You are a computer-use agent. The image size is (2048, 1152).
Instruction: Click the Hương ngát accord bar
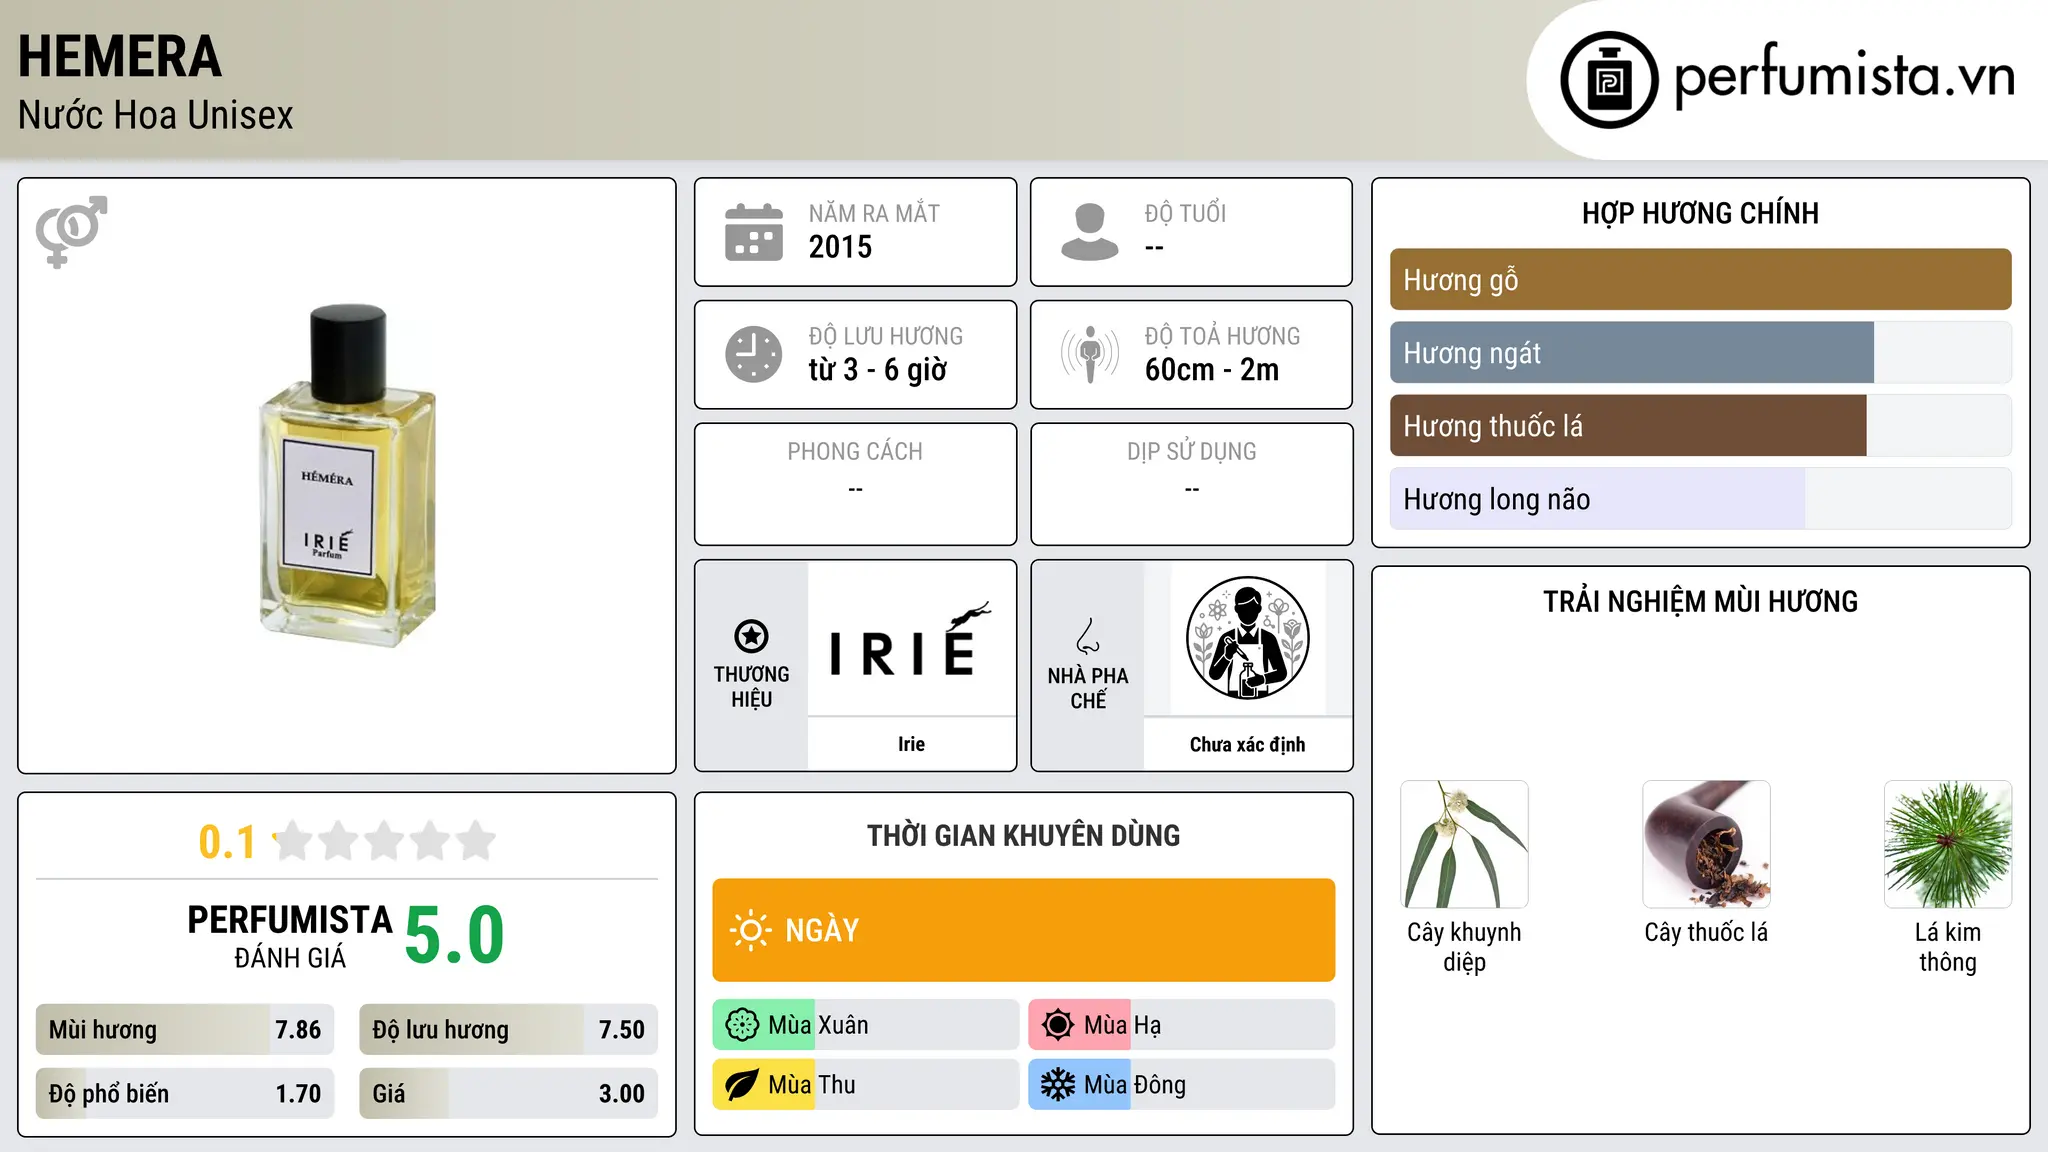[x=1700, y=353]
